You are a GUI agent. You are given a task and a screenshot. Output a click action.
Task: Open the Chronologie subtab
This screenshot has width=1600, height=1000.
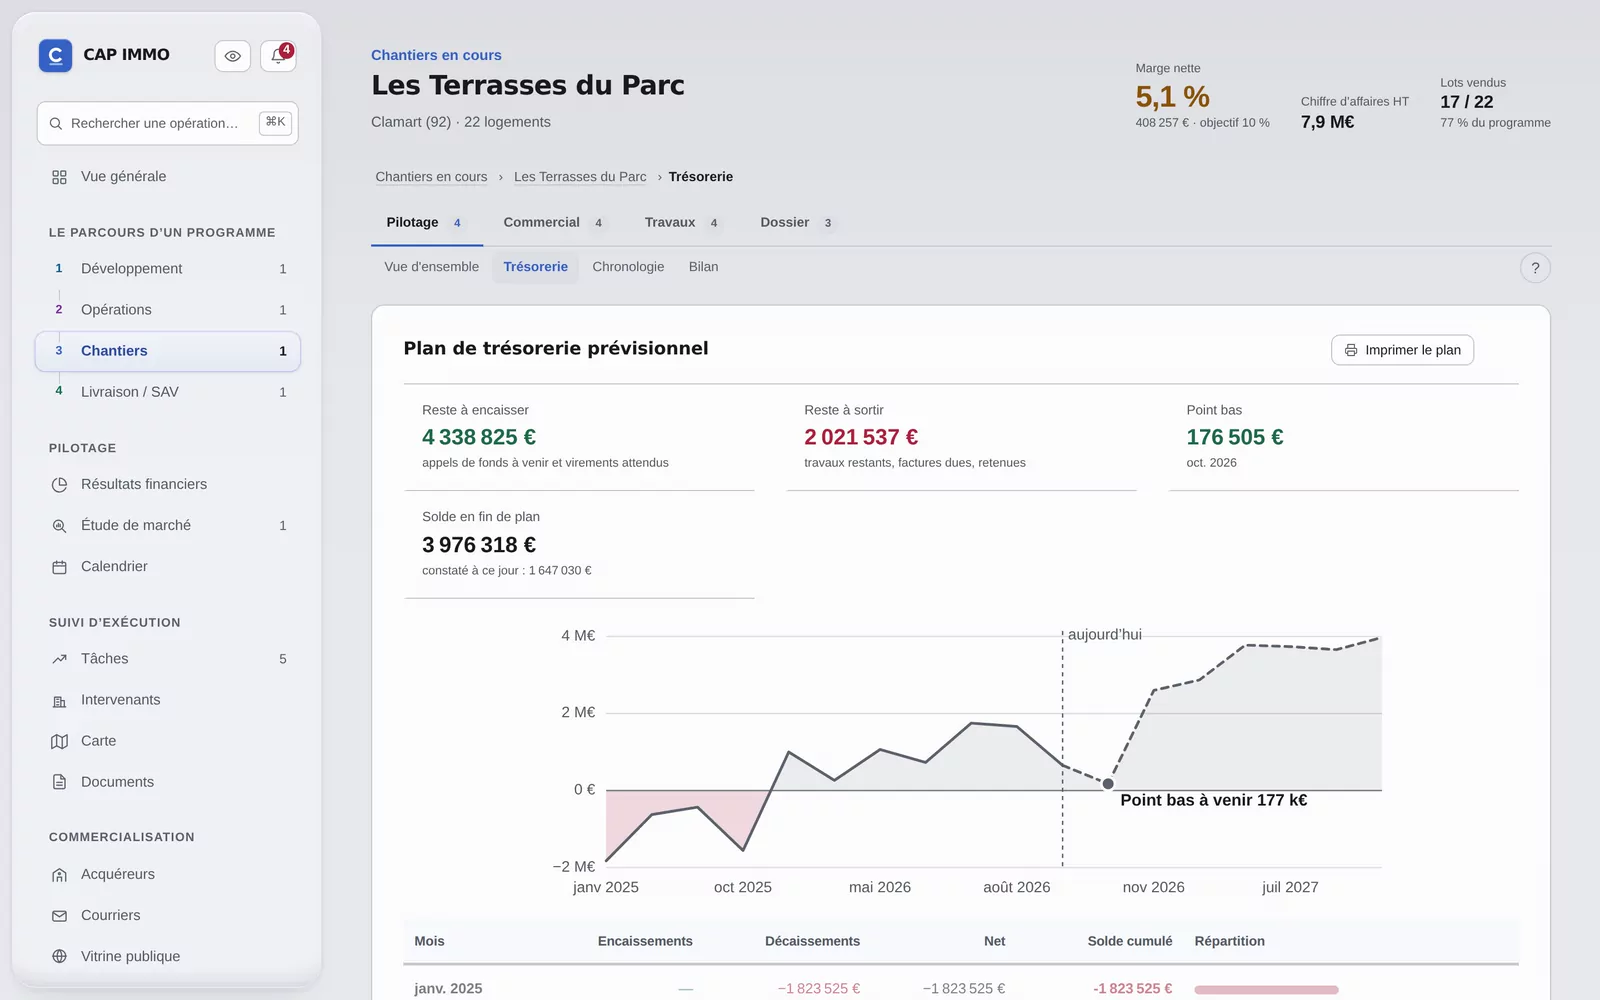(x=628, y=267)
